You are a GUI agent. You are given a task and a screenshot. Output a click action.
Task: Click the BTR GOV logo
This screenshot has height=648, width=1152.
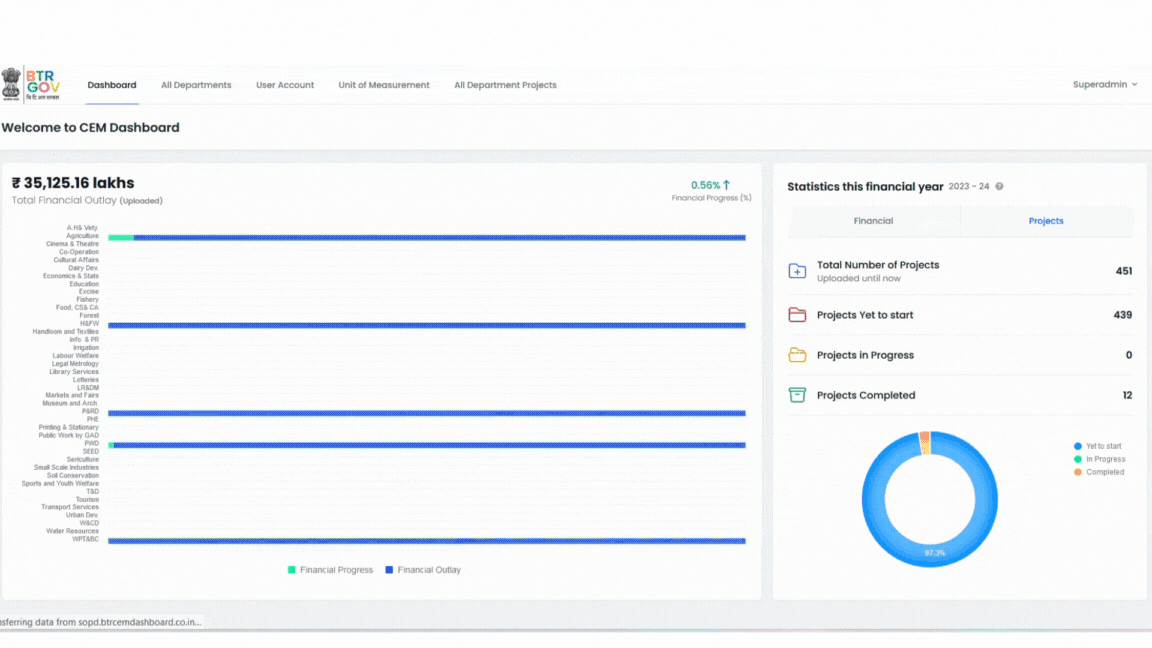point(31,84)
